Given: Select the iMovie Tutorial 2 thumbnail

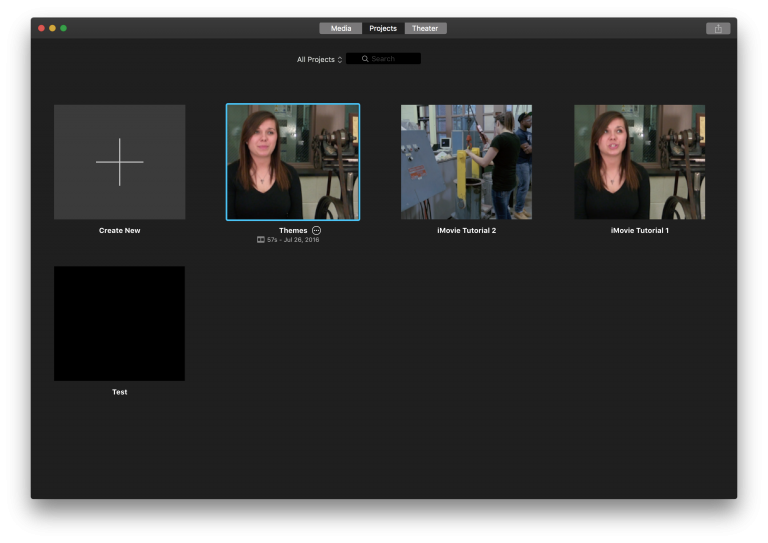Looking at the screenshot, I should point(466,162).
